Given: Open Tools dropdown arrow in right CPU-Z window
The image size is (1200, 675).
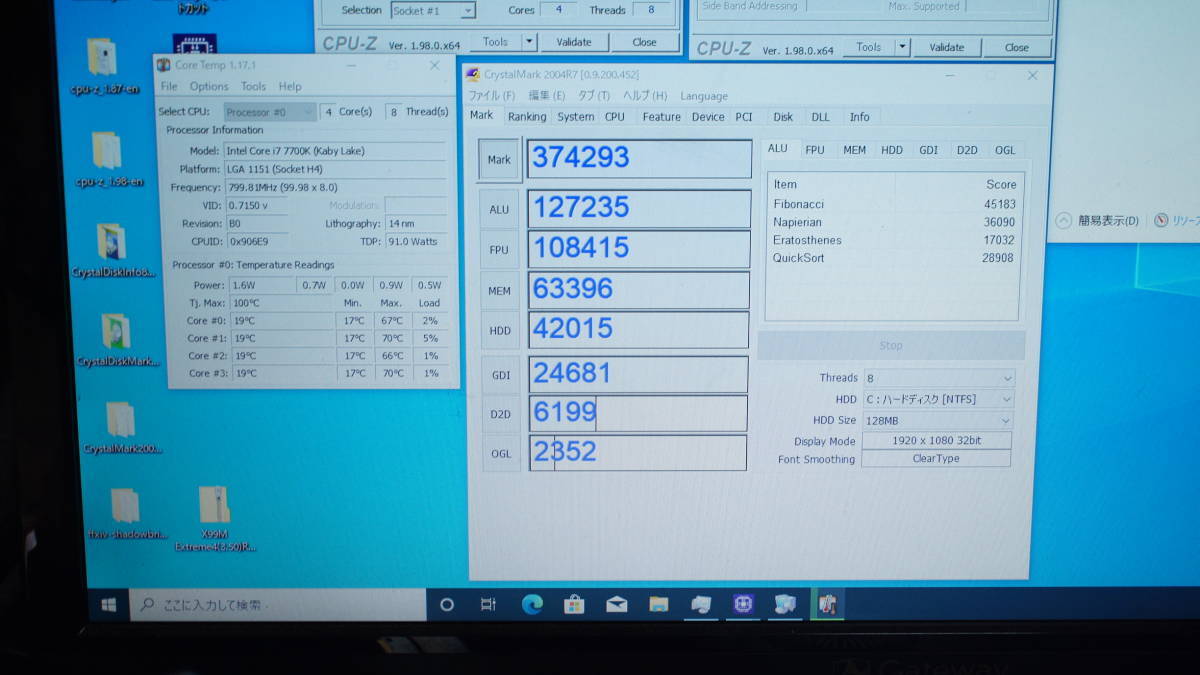Looking at the screenshot, I should (x=903, y=47).
